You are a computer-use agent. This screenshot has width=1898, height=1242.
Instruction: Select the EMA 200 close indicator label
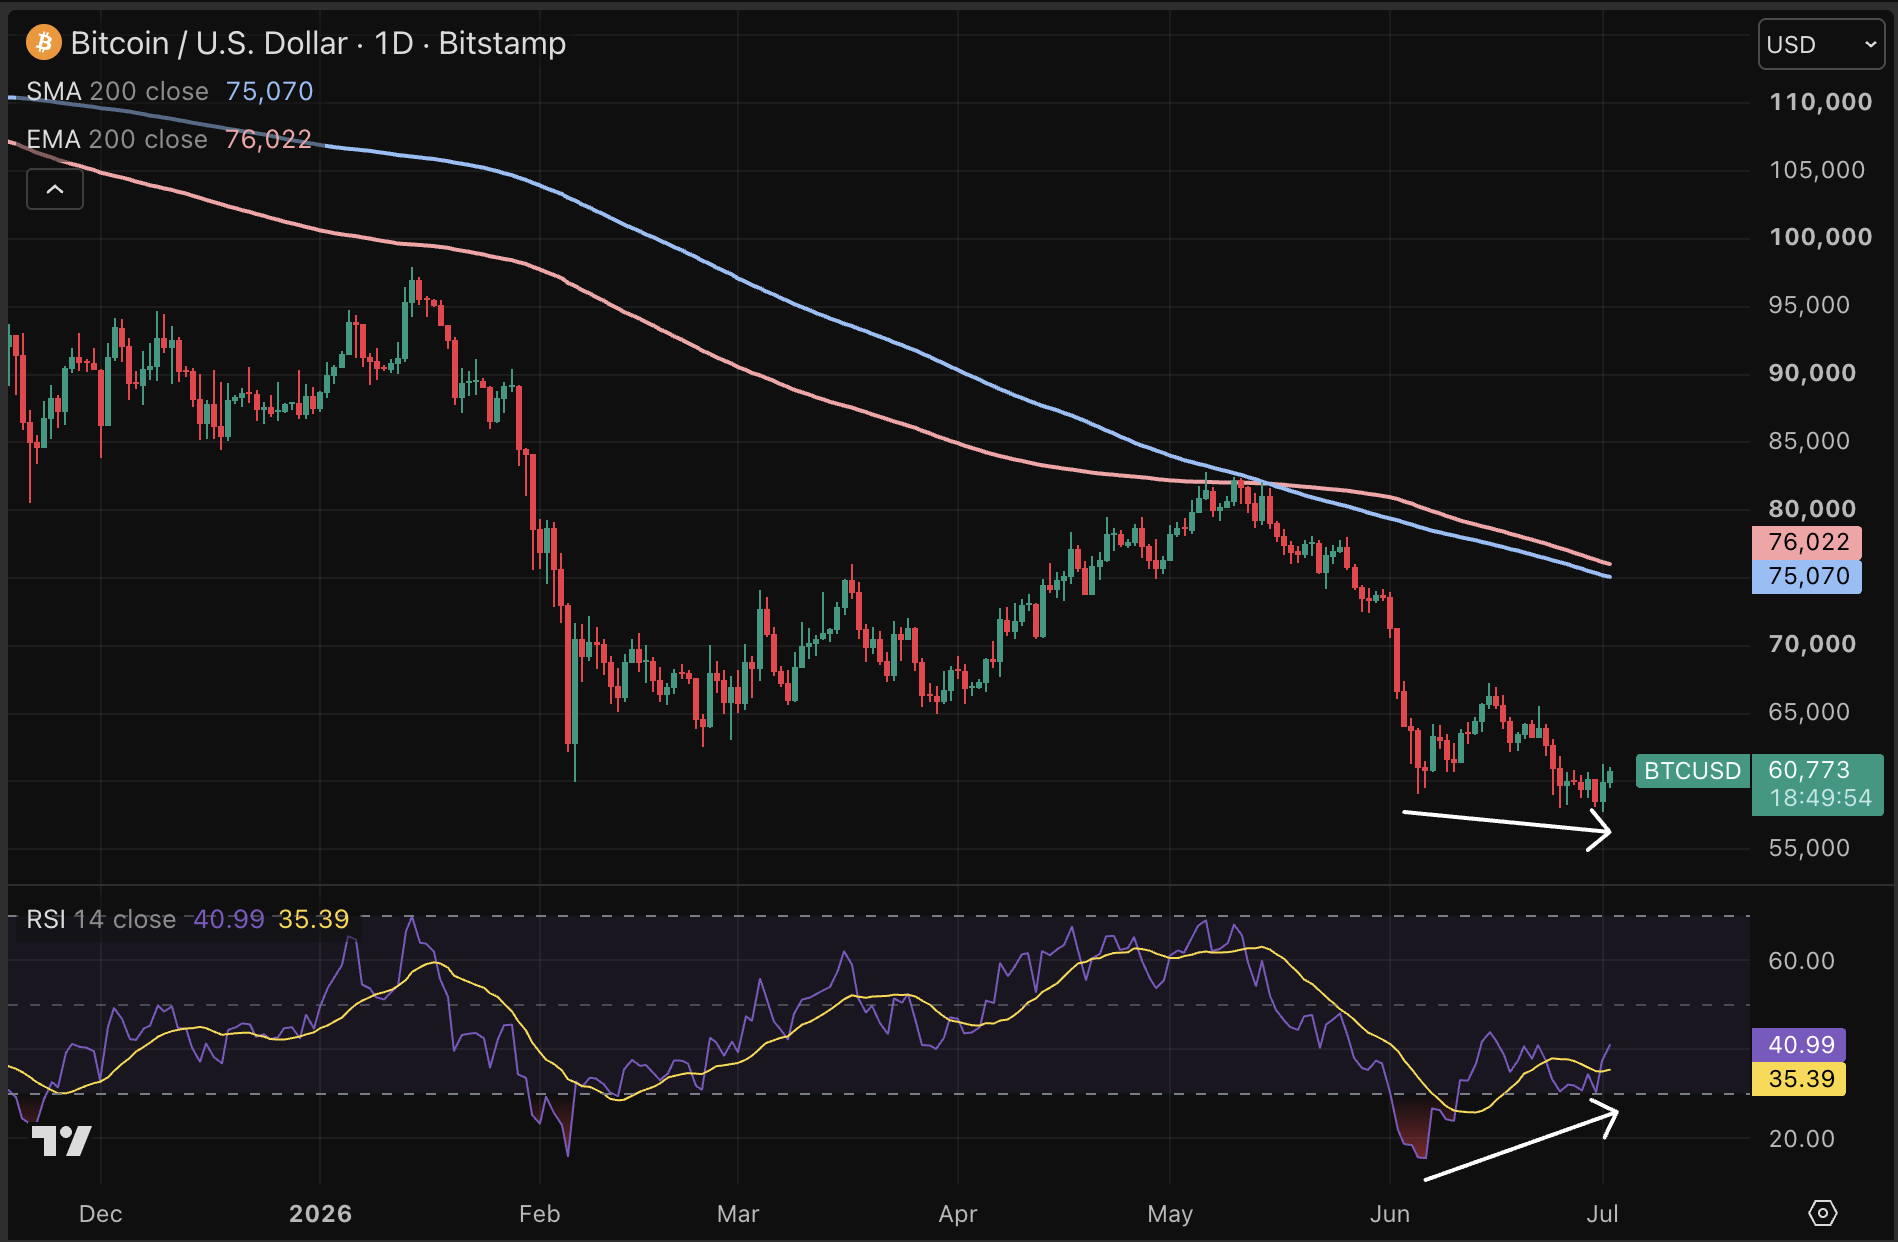tap(117, 139)
